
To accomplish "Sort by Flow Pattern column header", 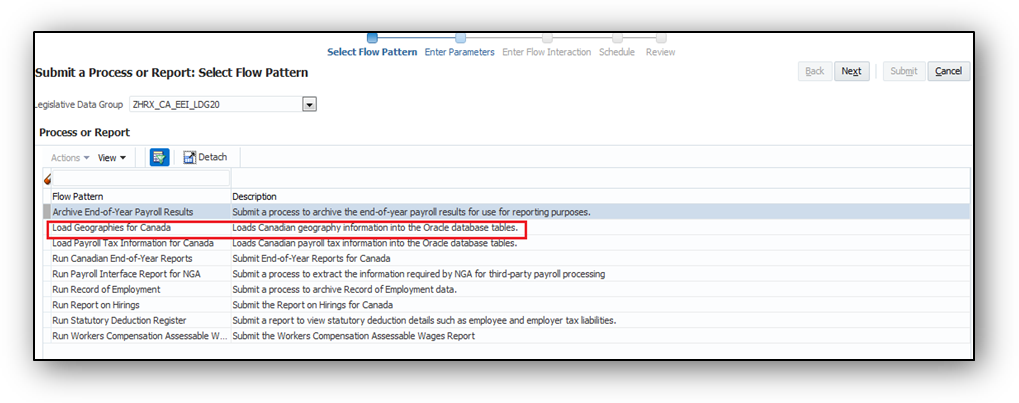I will coord(78,196).
